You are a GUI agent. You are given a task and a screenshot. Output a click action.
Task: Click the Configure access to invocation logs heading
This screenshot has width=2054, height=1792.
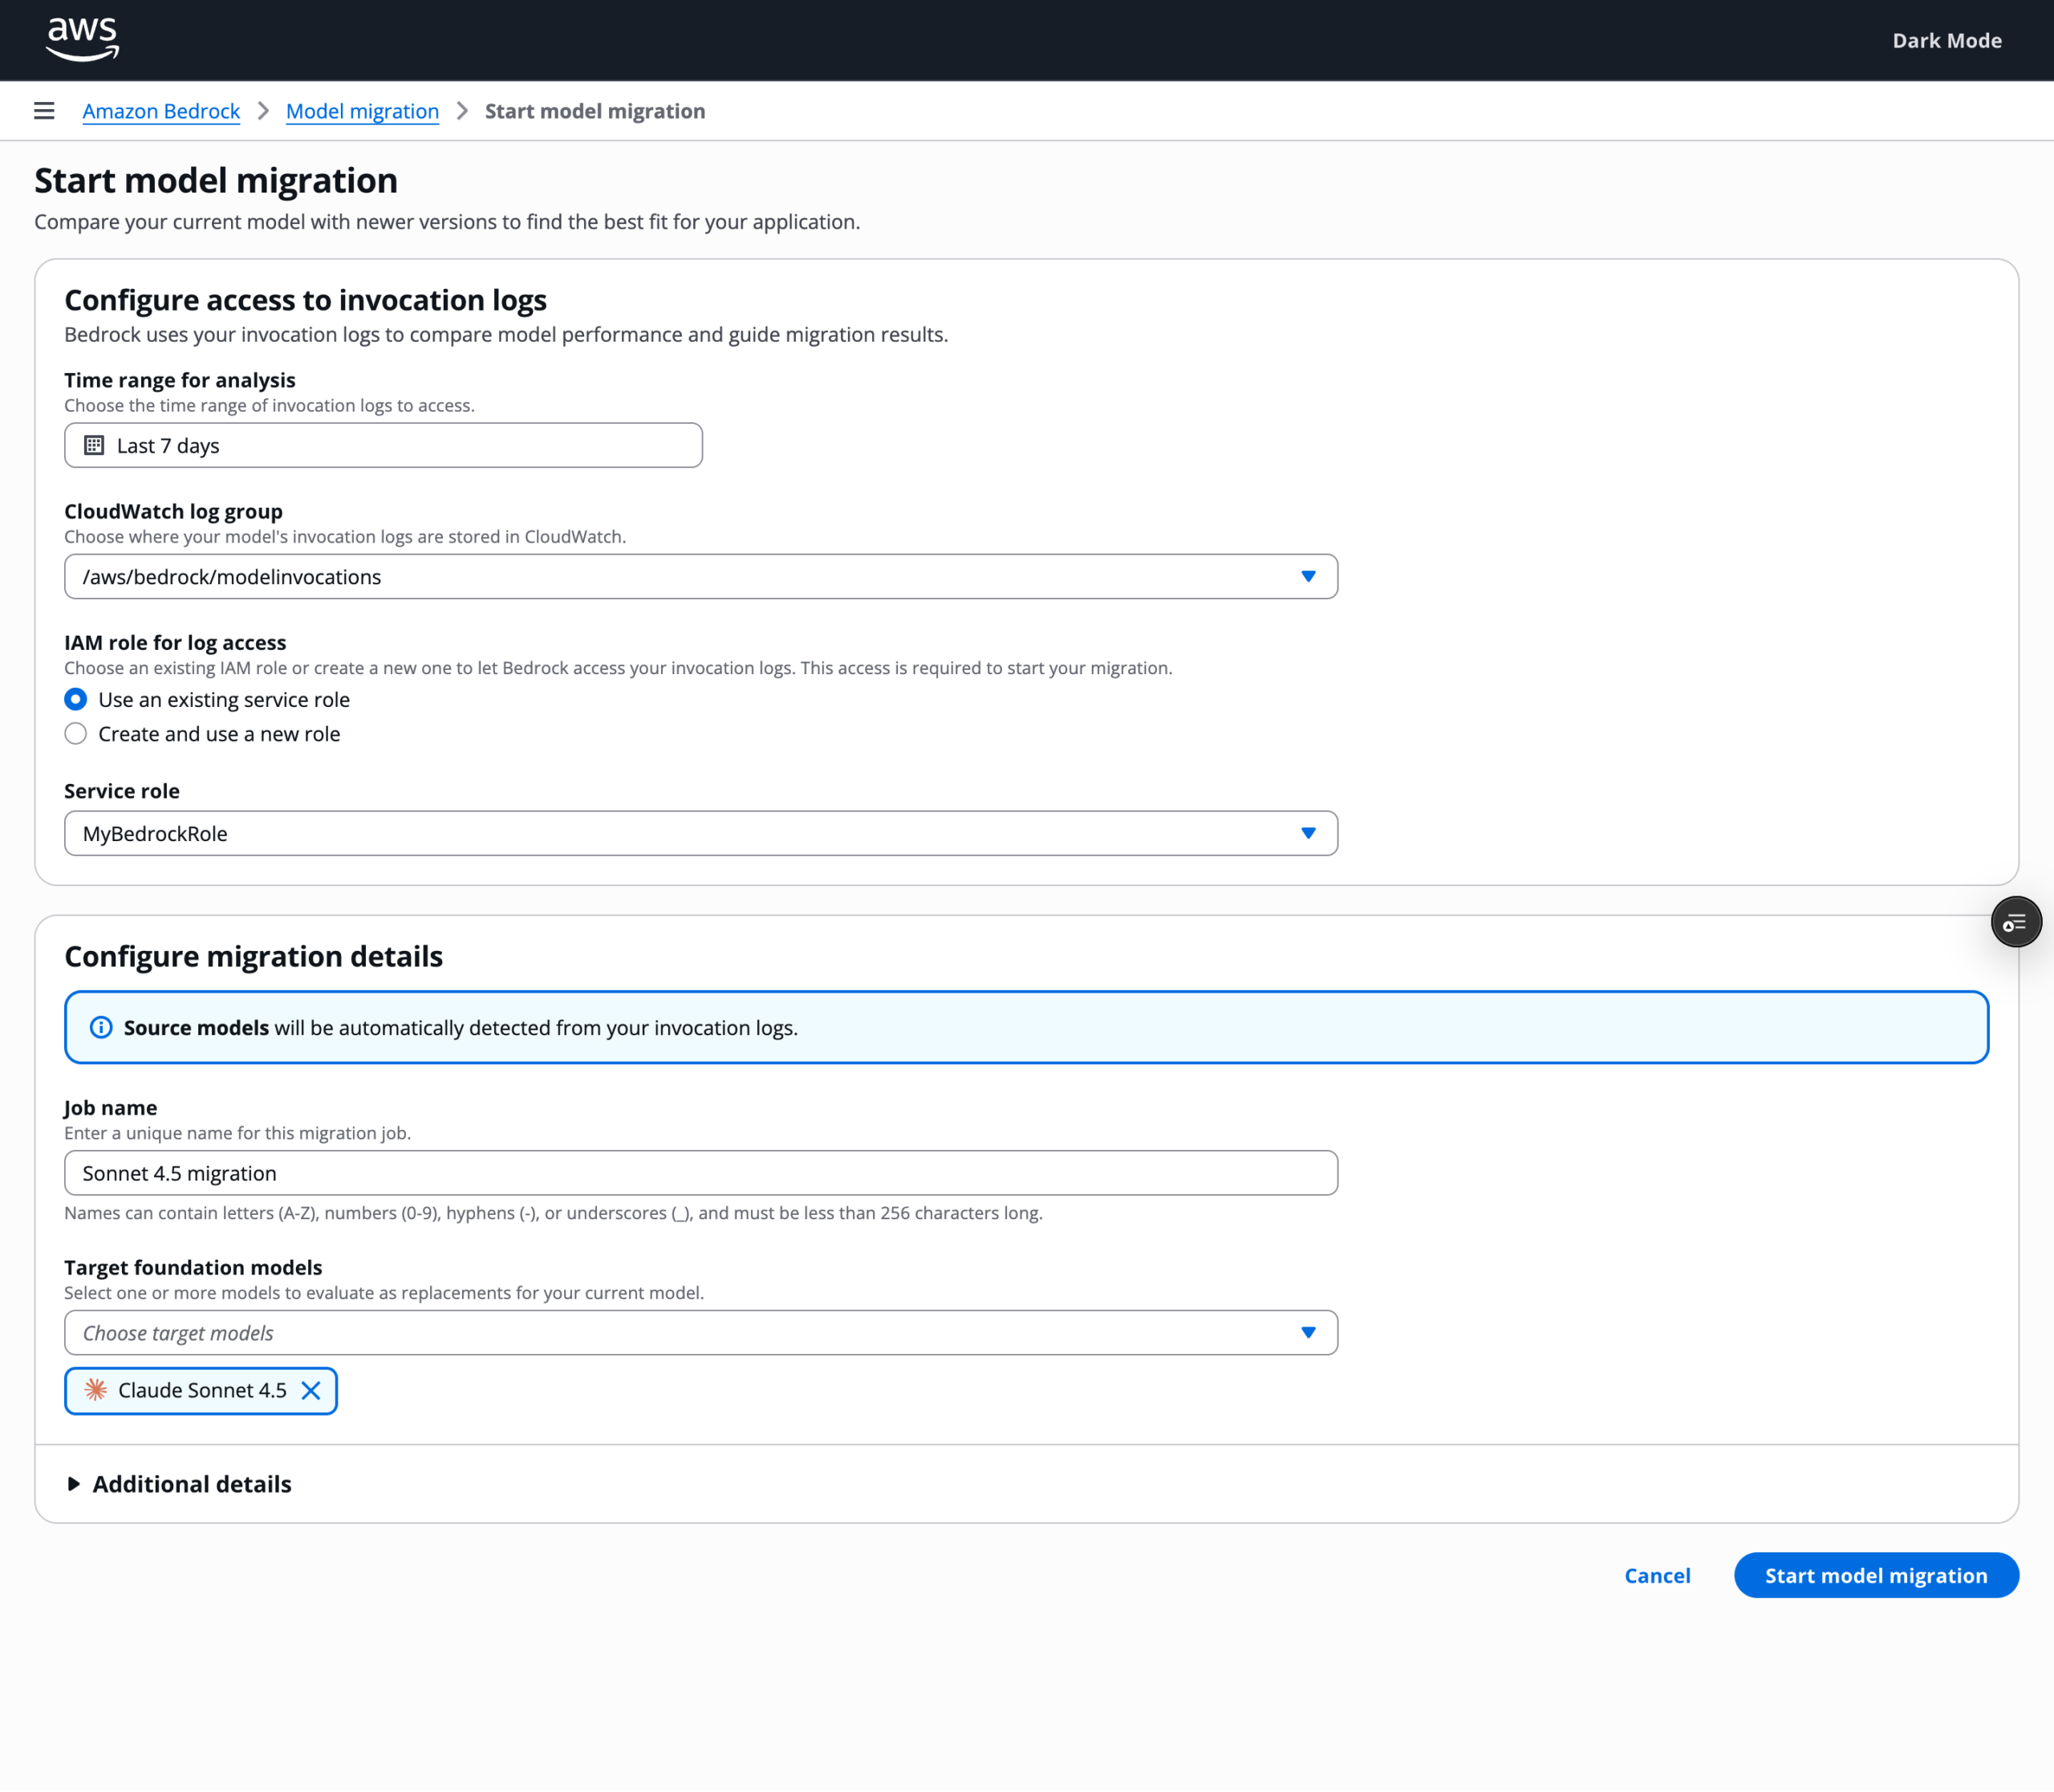point(305,300)
